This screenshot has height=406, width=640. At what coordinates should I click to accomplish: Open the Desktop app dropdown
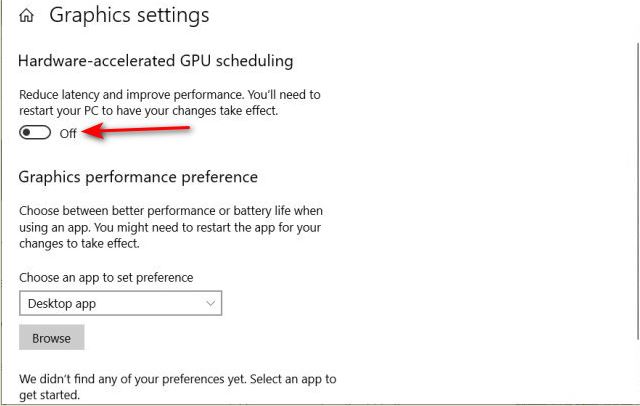tap(120, 303)
